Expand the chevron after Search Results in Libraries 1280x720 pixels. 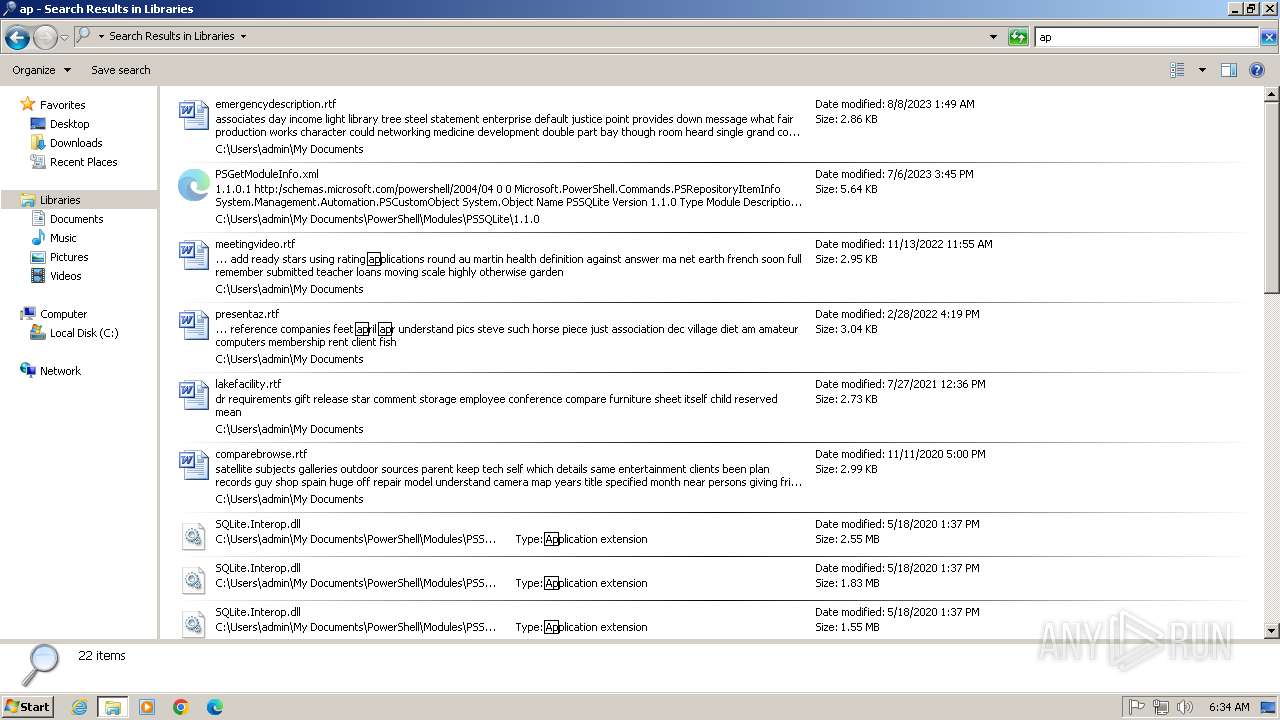pos(243,36)
